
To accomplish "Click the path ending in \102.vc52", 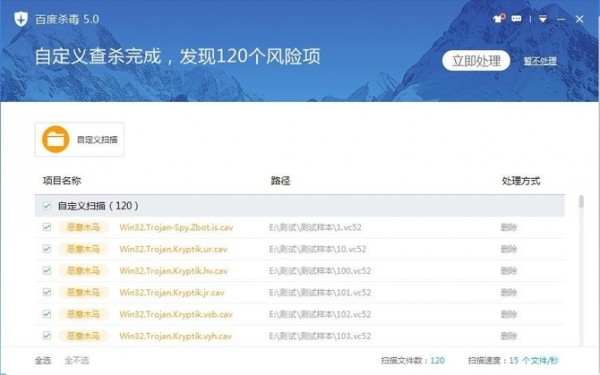I will pyautogui.click(x=320, y=314).
